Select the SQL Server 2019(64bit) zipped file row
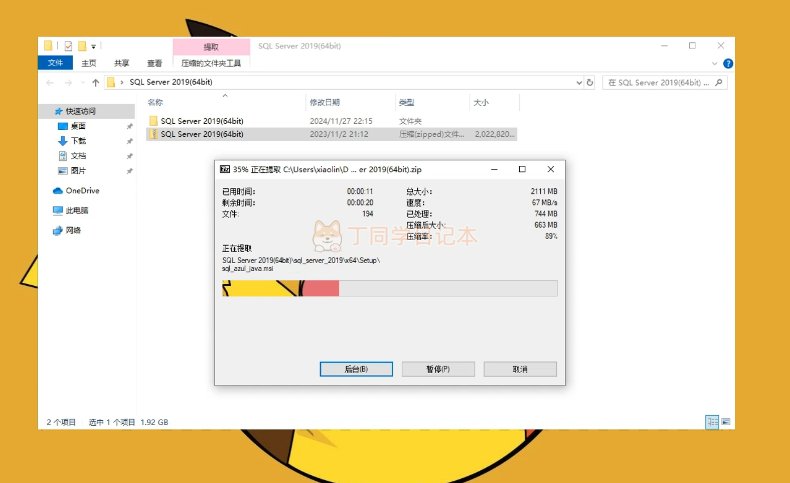Image resolution: width=790 pixels, height=483 pixels. tap(332, 134)
